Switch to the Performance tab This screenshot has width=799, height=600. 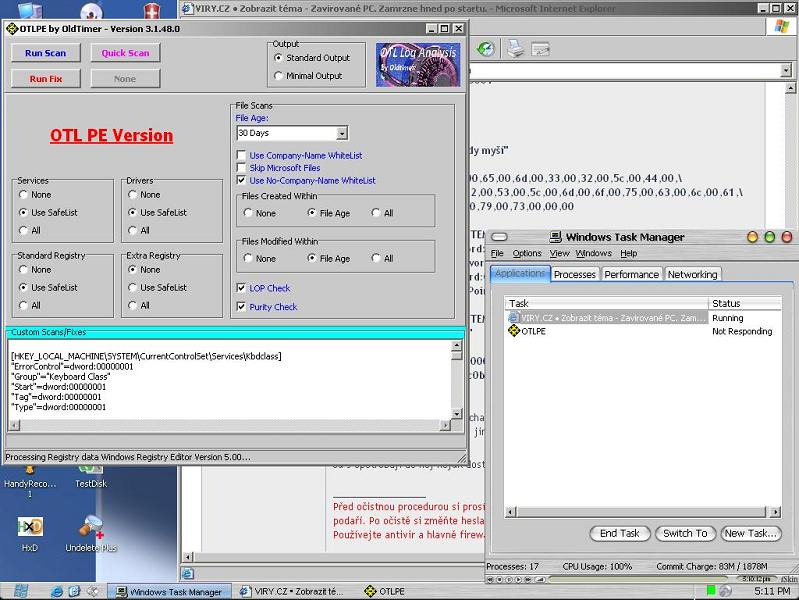(631, 274)
